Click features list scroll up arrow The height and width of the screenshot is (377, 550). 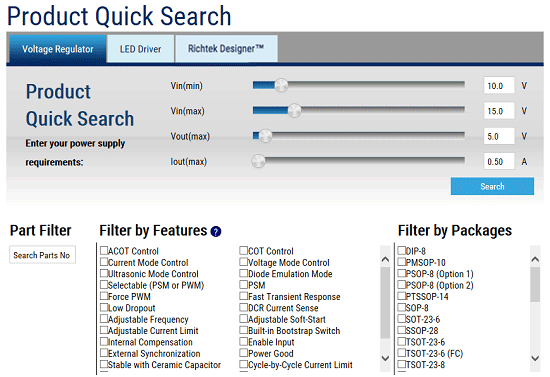point(385,259)
